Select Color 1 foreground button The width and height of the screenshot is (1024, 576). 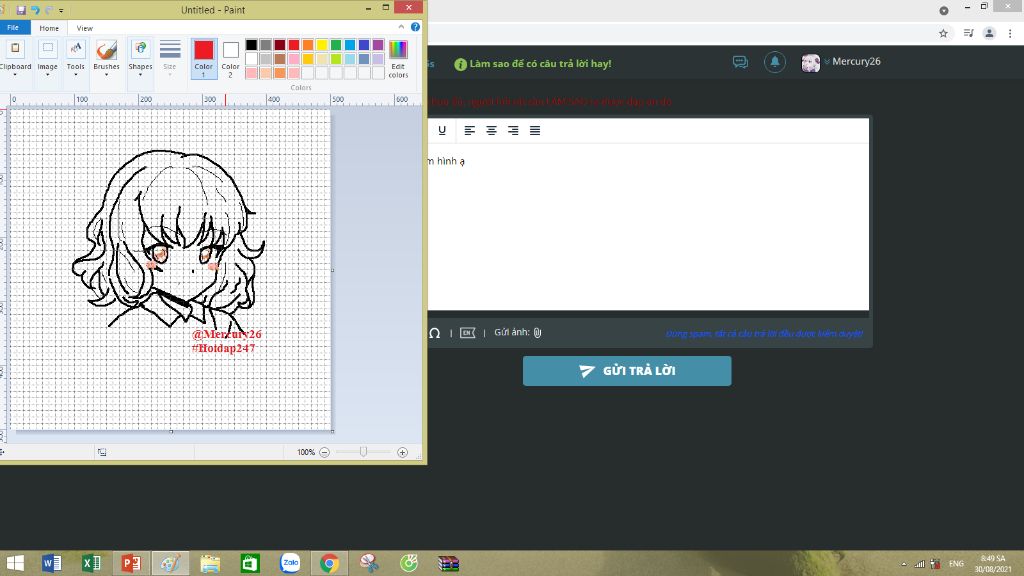tap(204, 58)
